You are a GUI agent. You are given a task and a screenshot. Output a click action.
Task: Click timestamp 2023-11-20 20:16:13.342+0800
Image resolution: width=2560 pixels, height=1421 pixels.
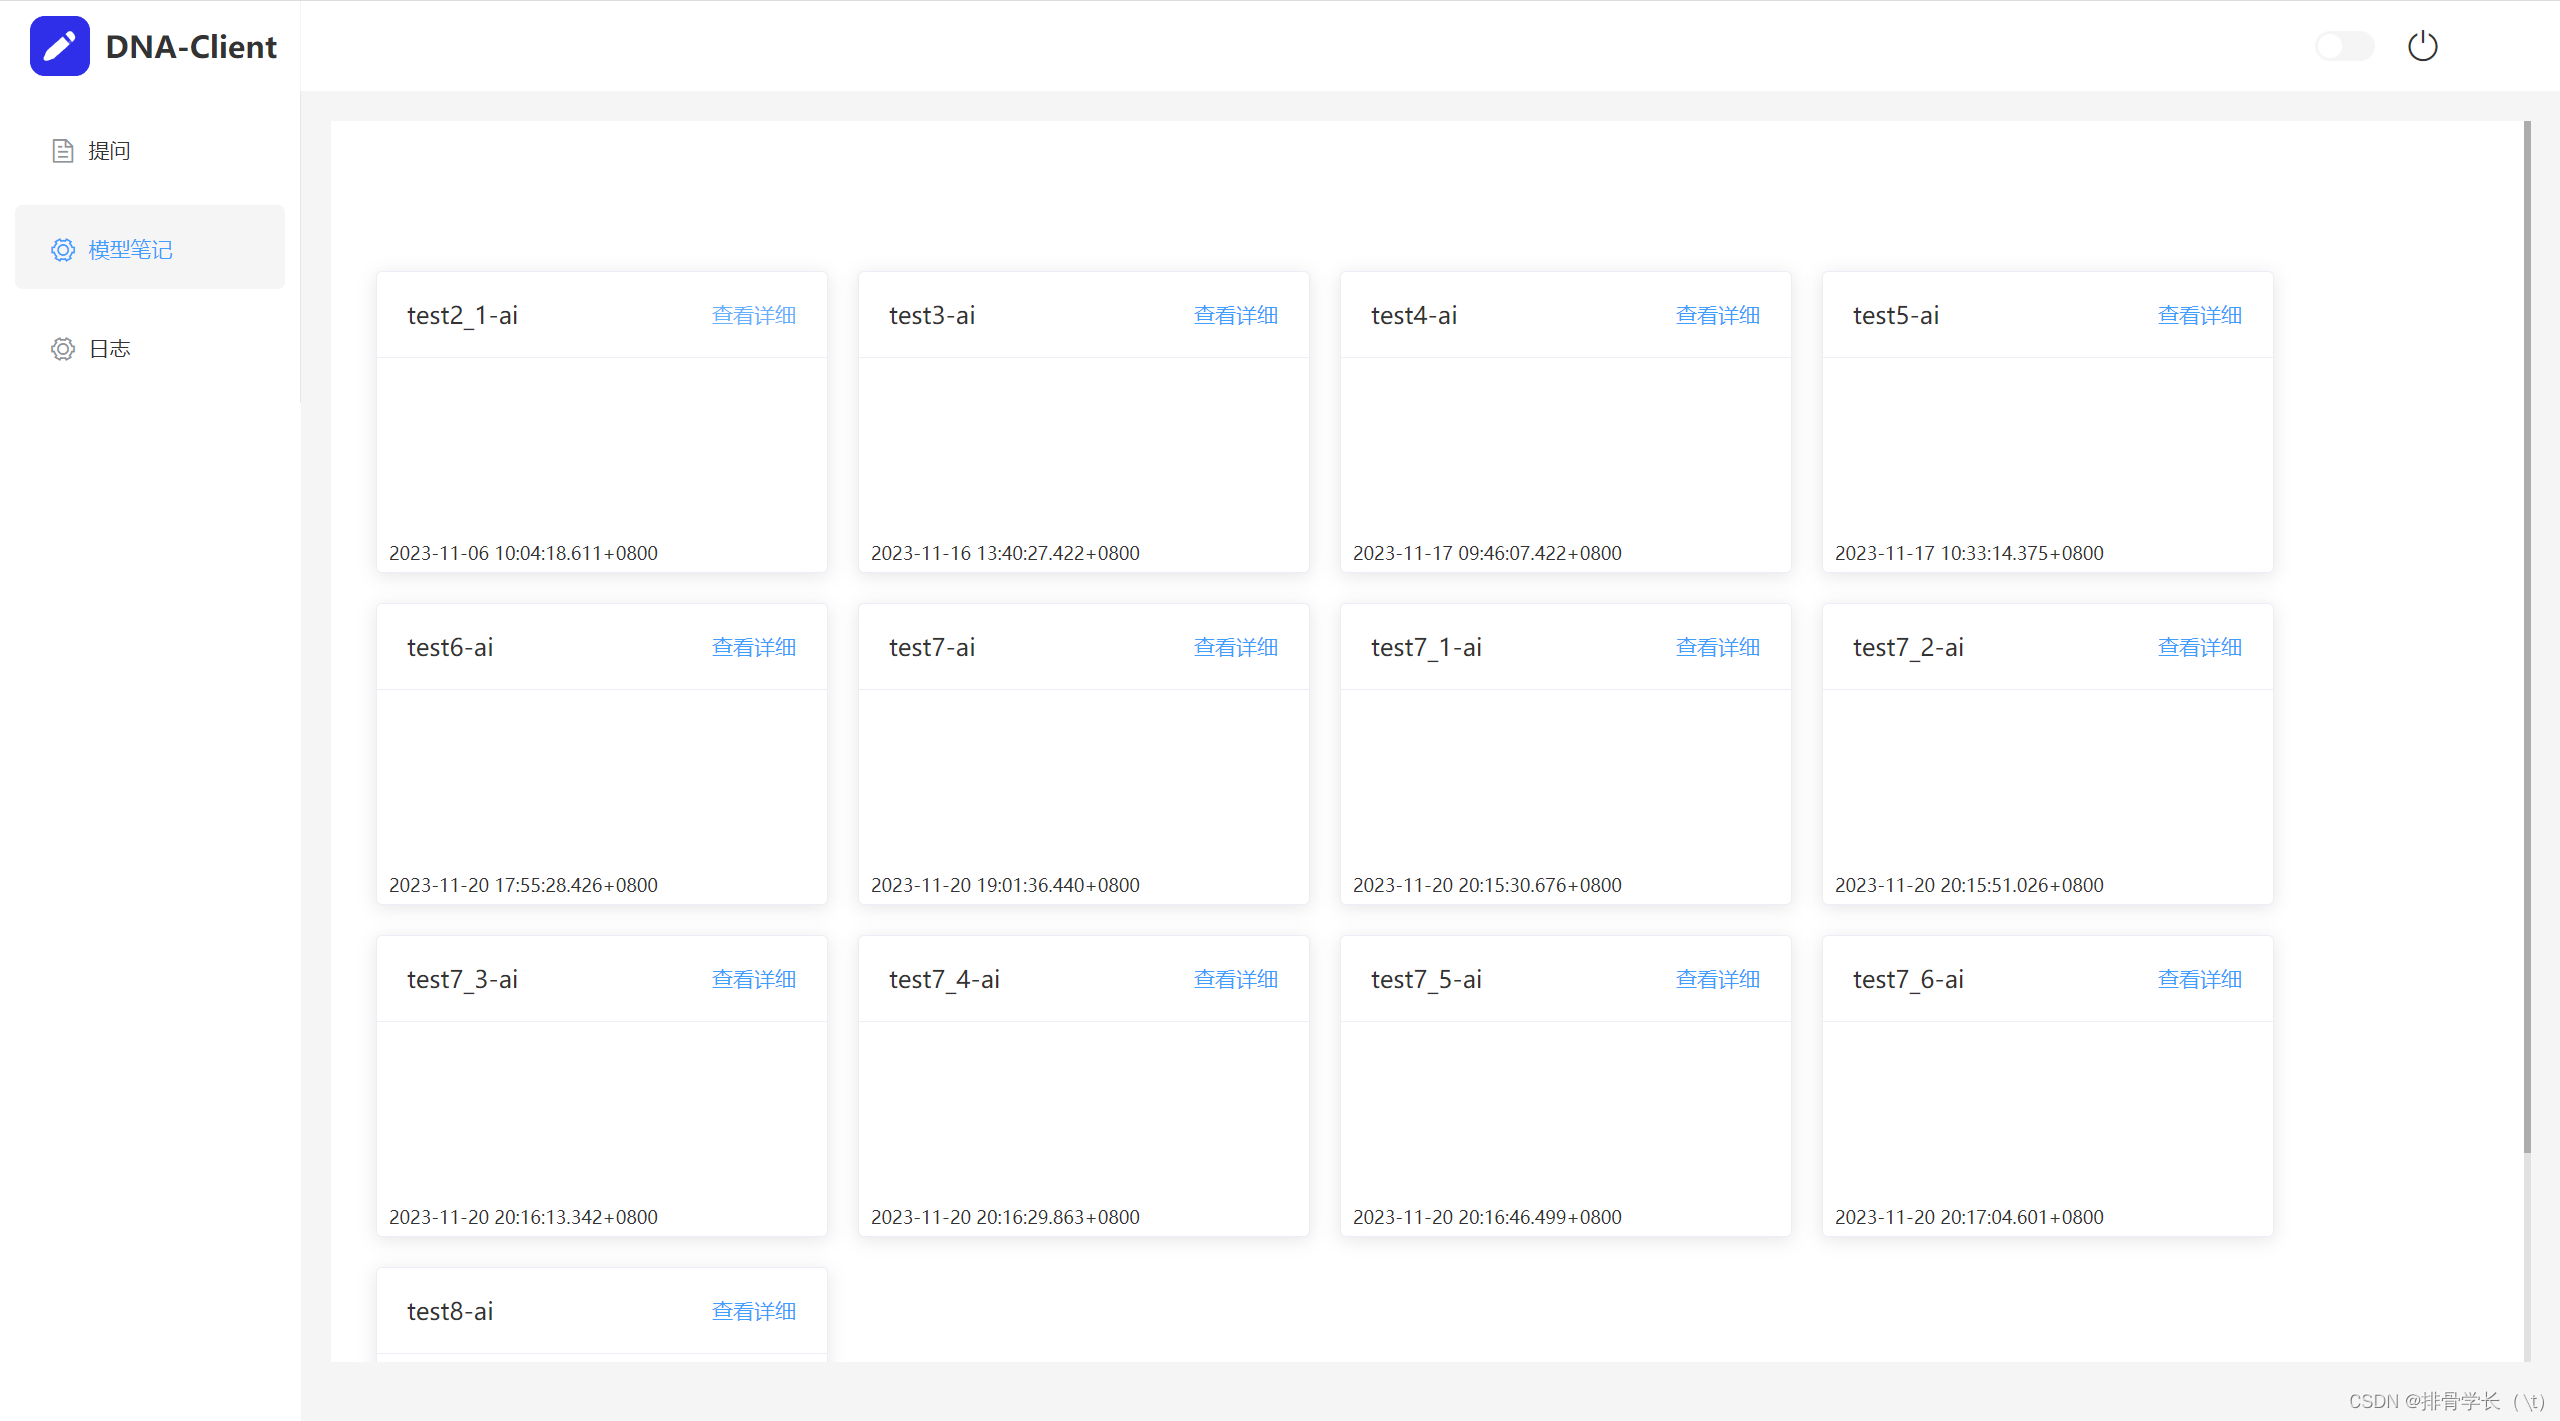click(523, 1218)
